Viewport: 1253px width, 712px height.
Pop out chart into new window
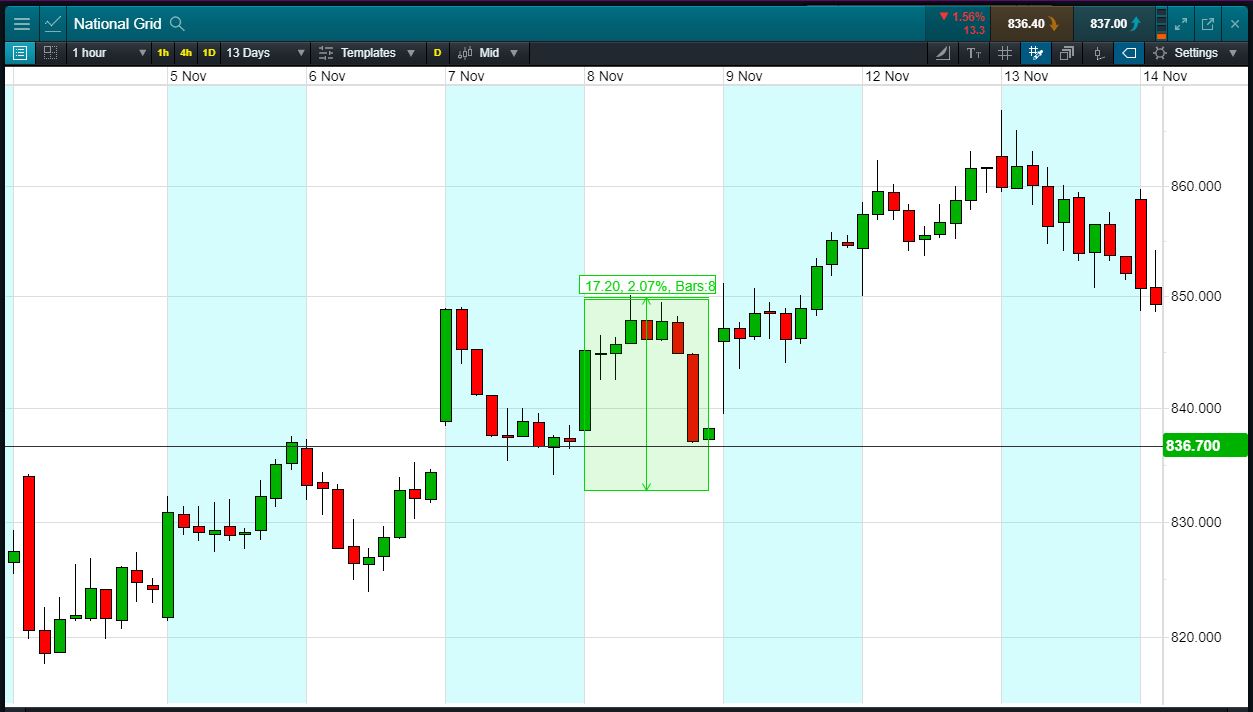pyautogui.click(x=1207, y=23)
